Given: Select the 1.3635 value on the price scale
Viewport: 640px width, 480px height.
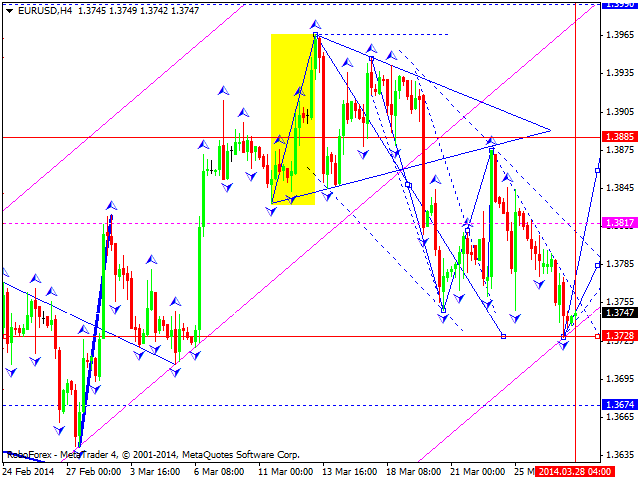Looking at the screenshot, I should (621, 452).
